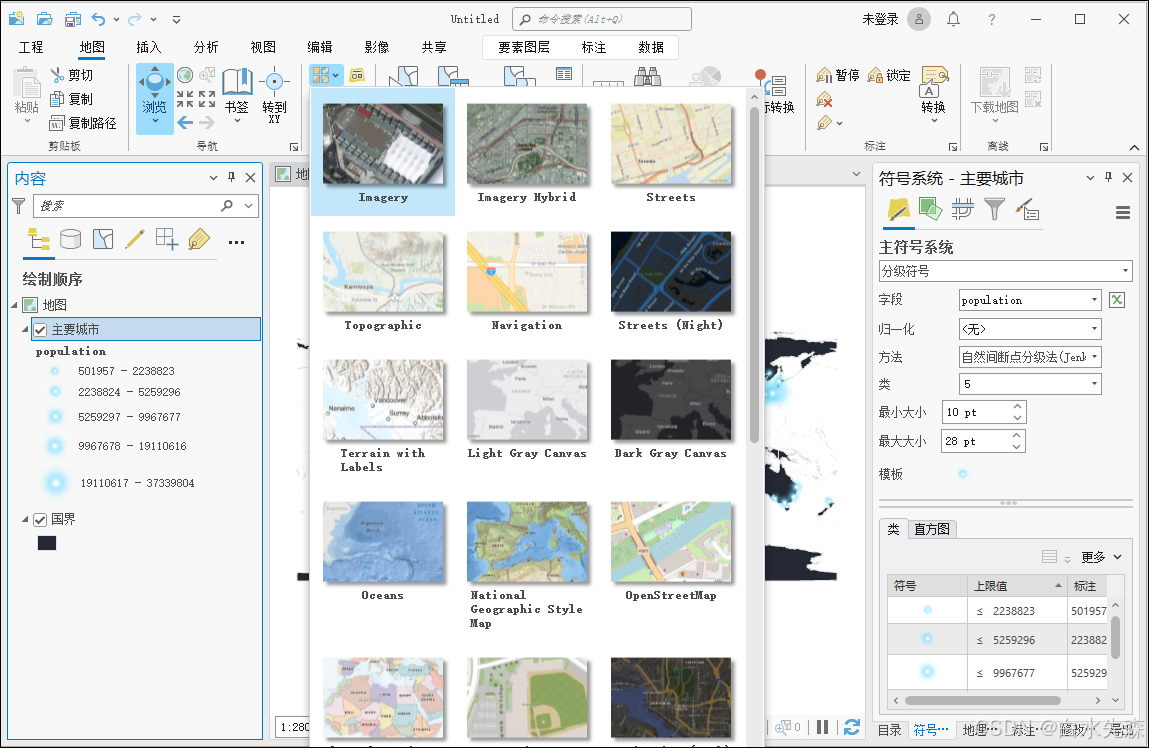Screen dimensions: 1149x748
Task: Uncheck the 主要城市 layer checkbox
Action: tap(40, 330)
